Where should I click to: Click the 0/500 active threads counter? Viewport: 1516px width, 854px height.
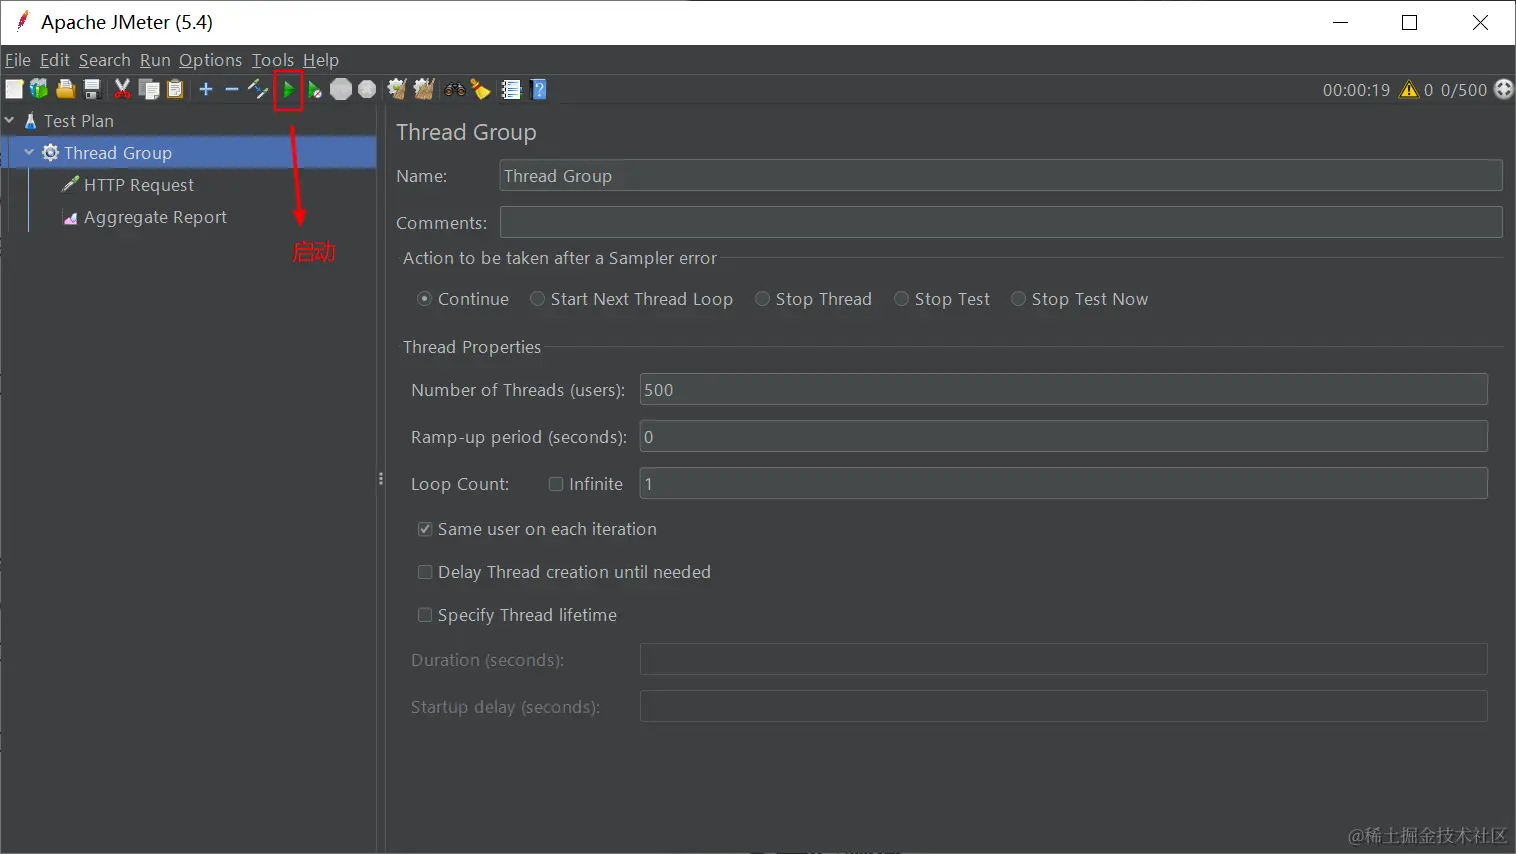pyautogui.click(x=1464, y=90)
